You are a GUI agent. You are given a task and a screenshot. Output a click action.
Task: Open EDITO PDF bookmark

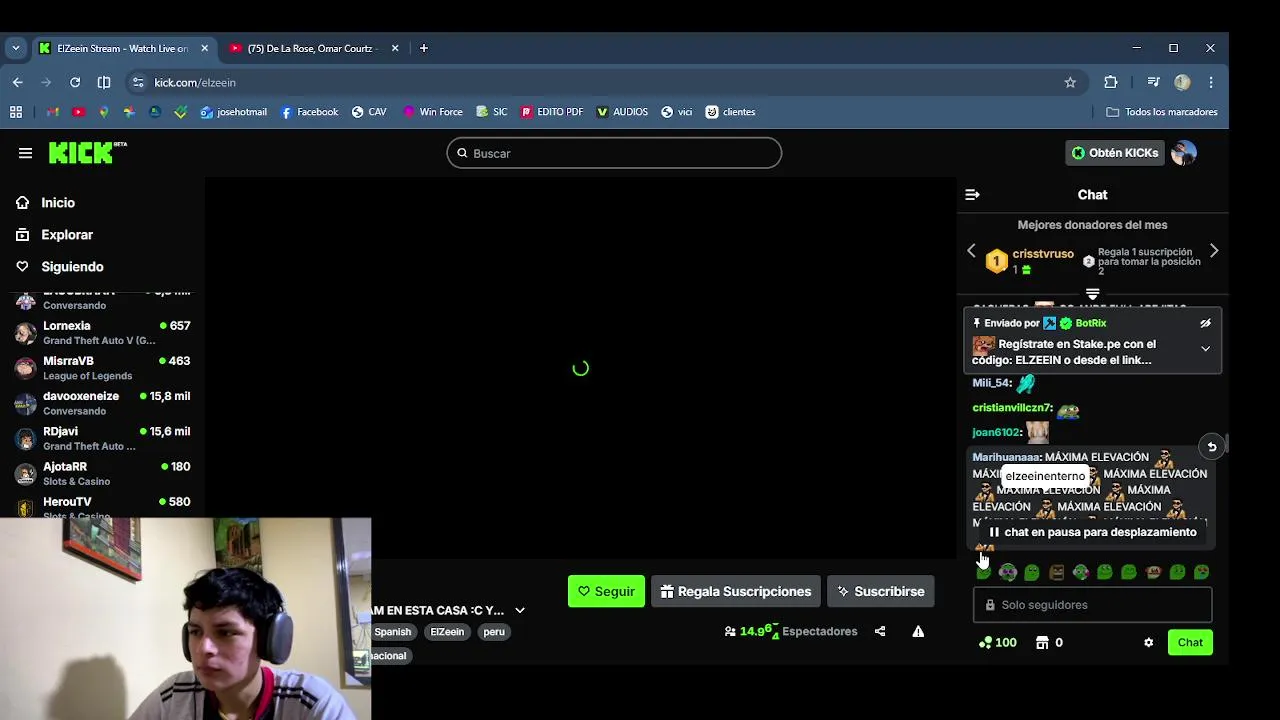tap(551, 112)
